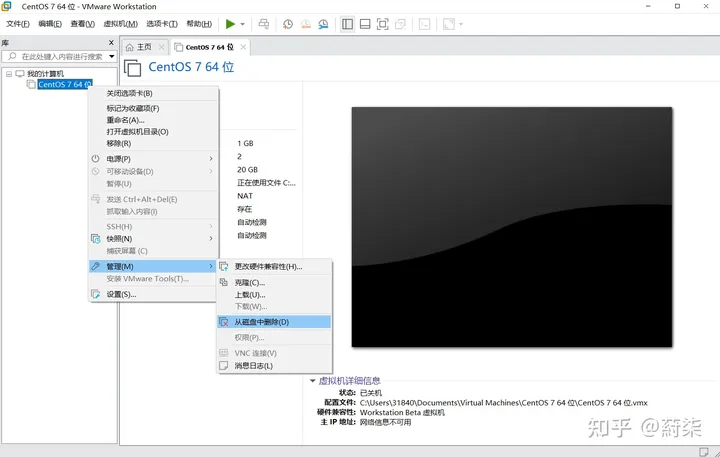Open 设置(S)... from context menu

click(x=152, y=294)
